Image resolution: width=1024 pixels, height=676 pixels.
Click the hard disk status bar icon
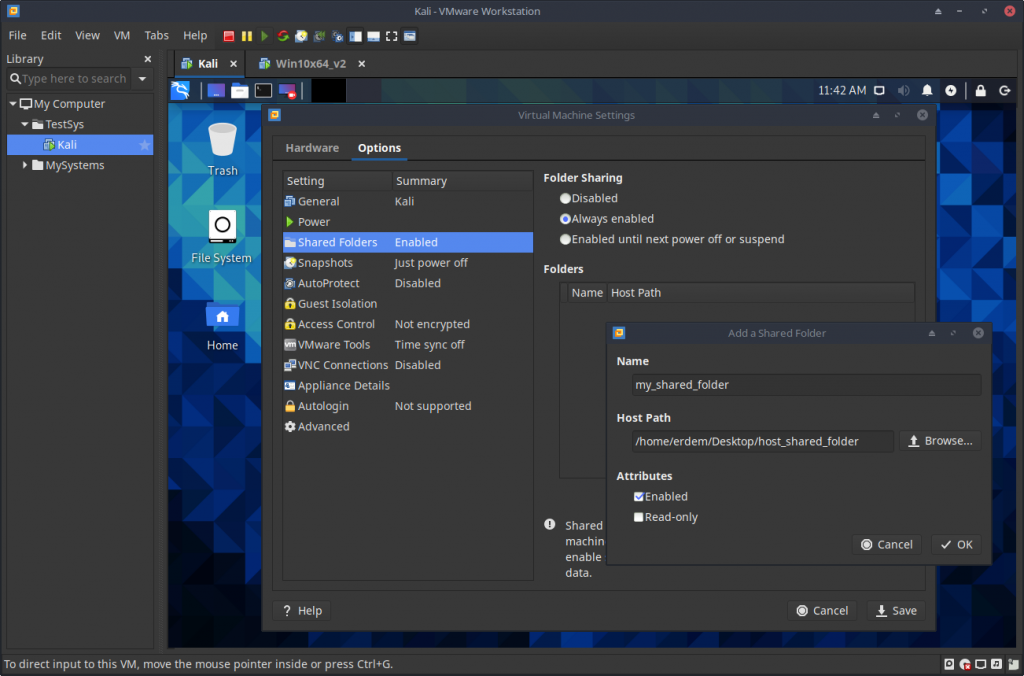[950, 664]
